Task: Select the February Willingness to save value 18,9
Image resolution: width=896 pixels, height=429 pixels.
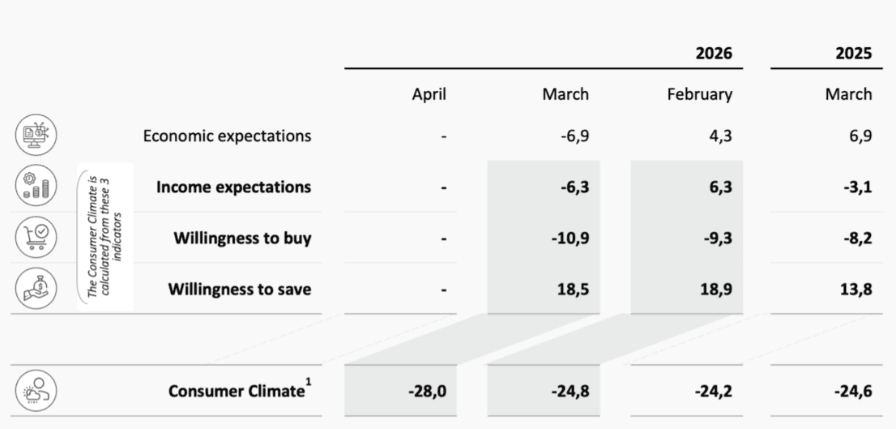Action: 714,290
